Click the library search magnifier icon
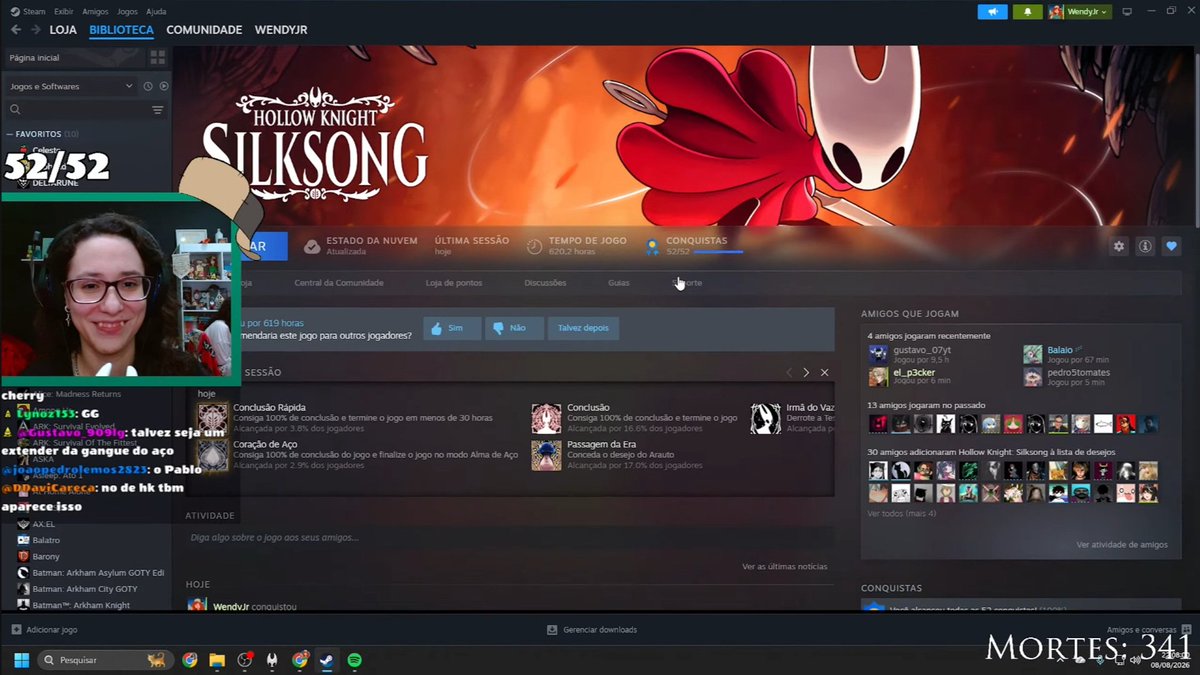Viewport: 1200px width, 675px height. pos(15,110)
